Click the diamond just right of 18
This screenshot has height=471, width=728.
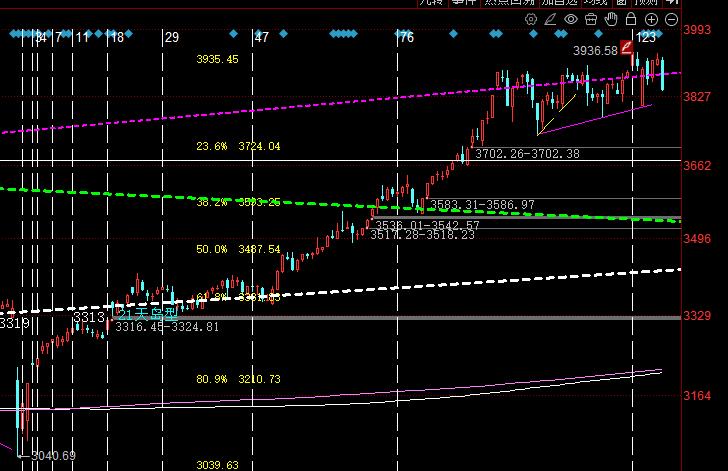click(x=128, y=33)
